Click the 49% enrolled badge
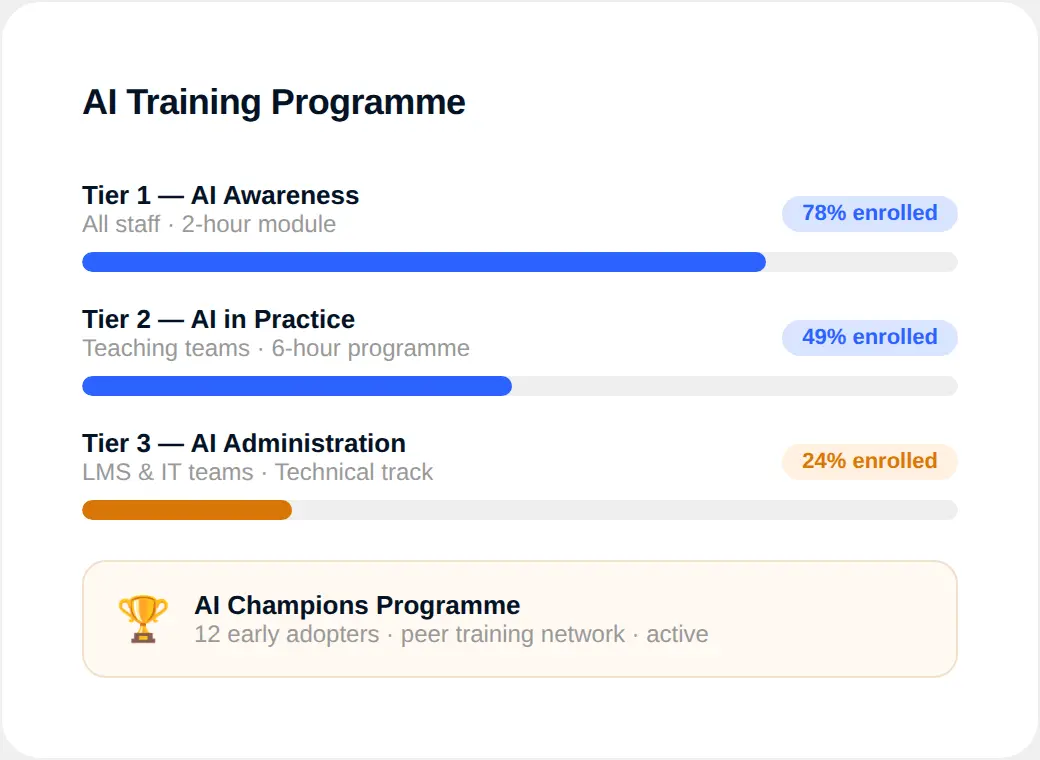Screen dimensions: 1040x760 [x=869, y=337]
